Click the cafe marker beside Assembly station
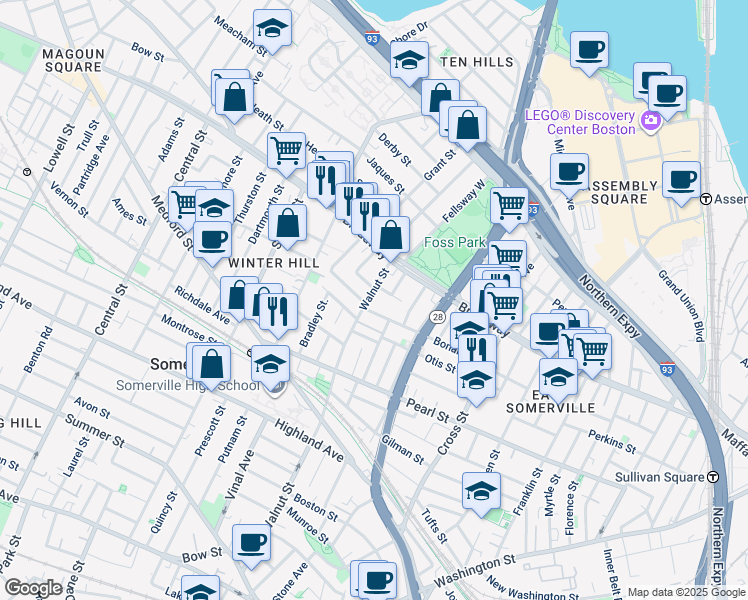 tap(682, 181)
